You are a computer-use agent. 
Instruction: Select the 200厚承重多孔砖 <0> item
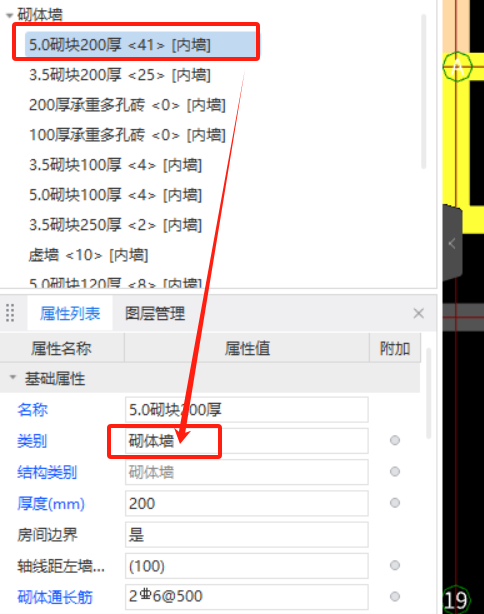[127, 105]
